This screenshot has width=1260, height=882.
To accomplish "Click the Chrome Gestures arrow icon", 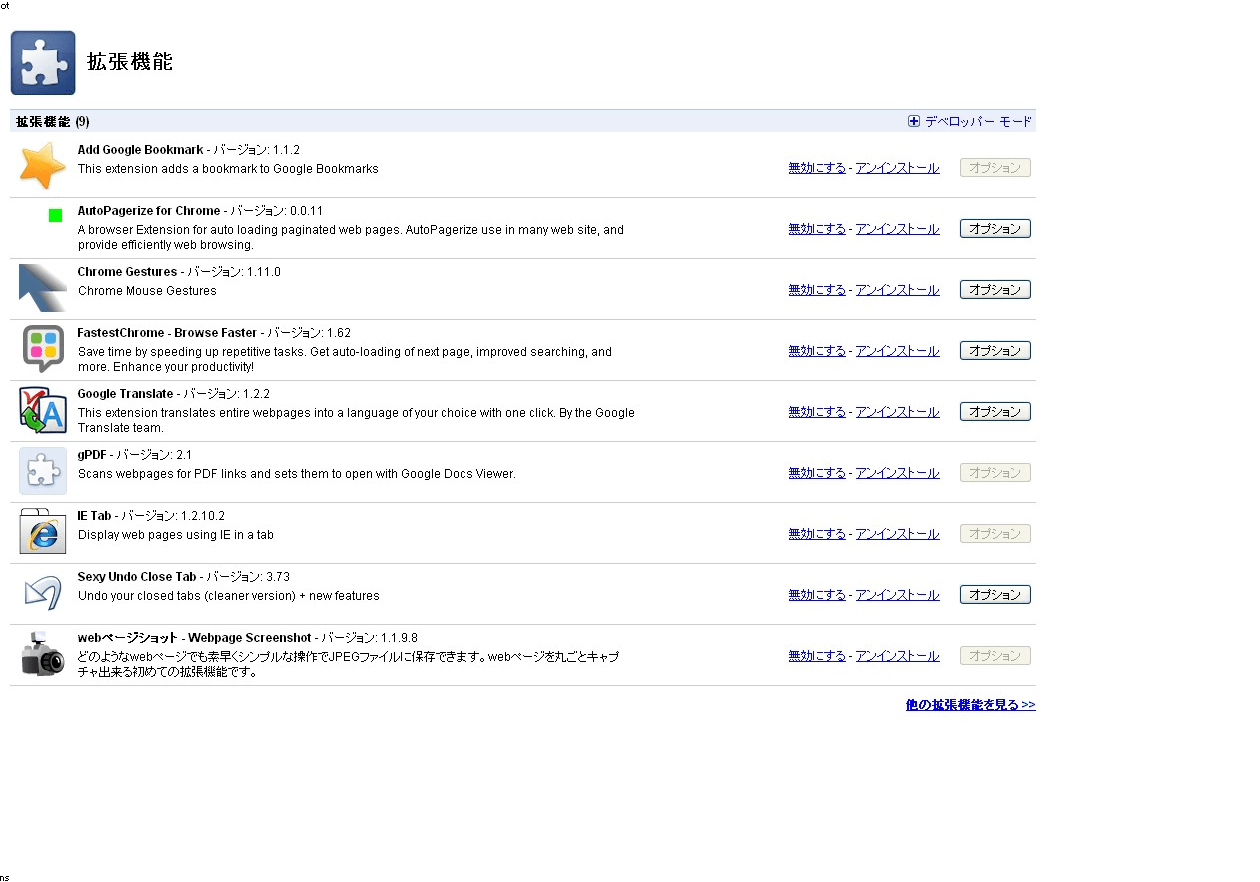I will point(43,288).
